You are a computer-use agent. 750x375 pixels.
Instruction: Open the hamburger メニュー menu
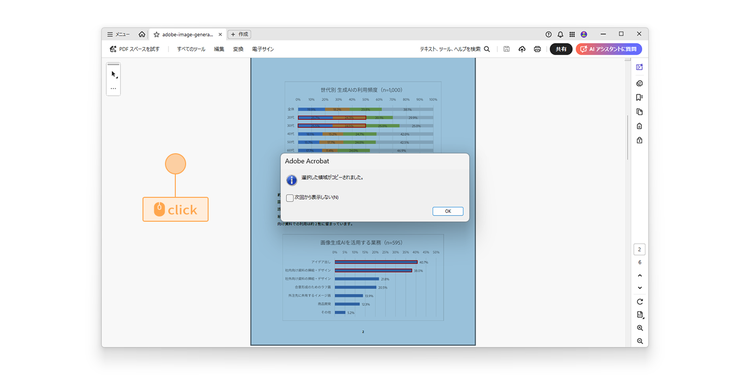pos(118,34)
